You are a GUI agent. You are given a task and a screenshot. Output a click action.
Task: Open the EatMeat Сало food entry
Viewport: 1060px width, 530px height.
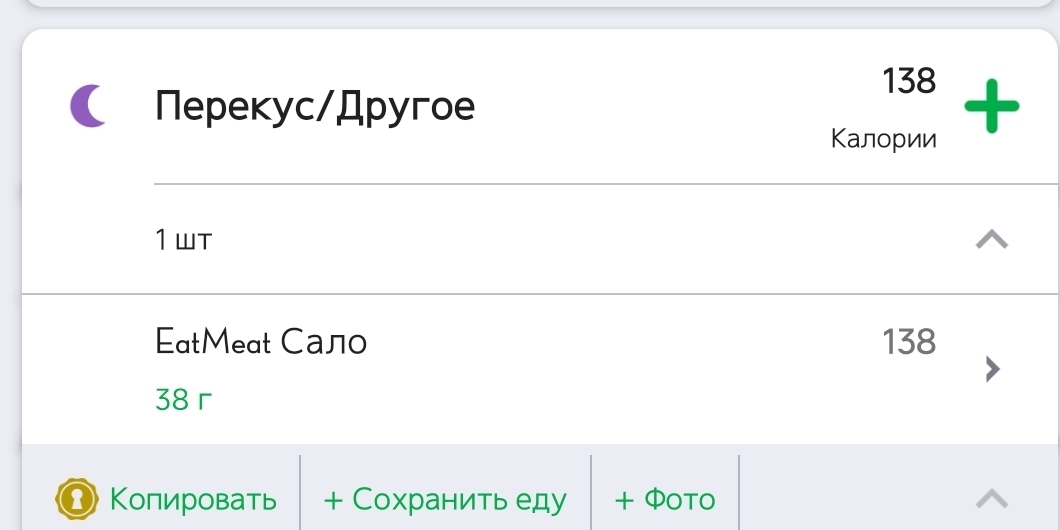click(x=261, y=341)
